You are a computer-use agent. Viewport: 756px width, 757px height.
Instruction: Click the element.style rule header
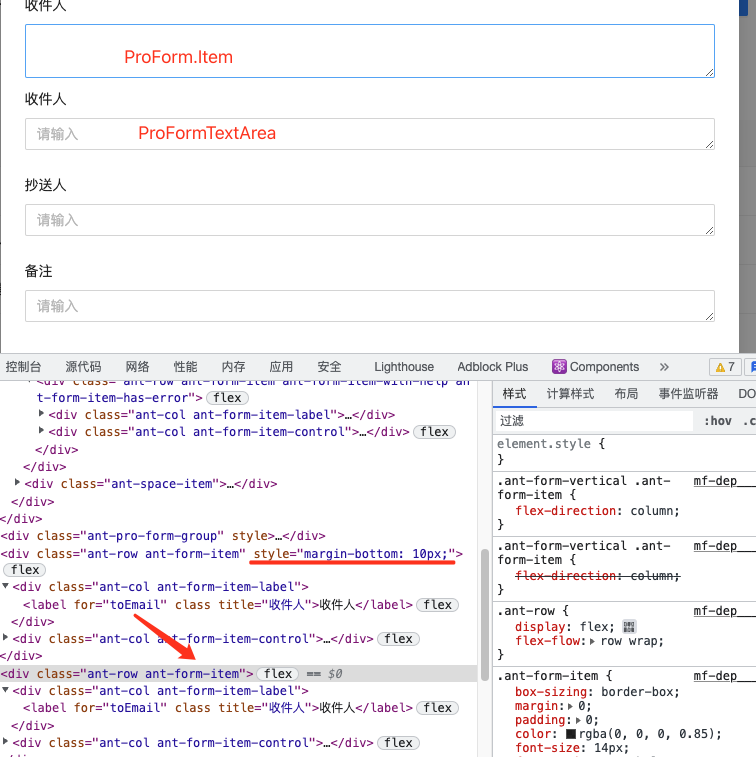tap(551, 444)
